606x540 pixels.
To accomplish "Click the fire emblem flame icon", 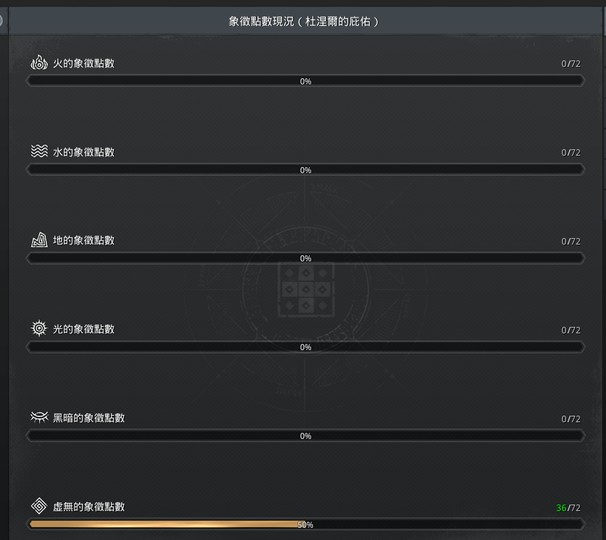I will [39, 63].
